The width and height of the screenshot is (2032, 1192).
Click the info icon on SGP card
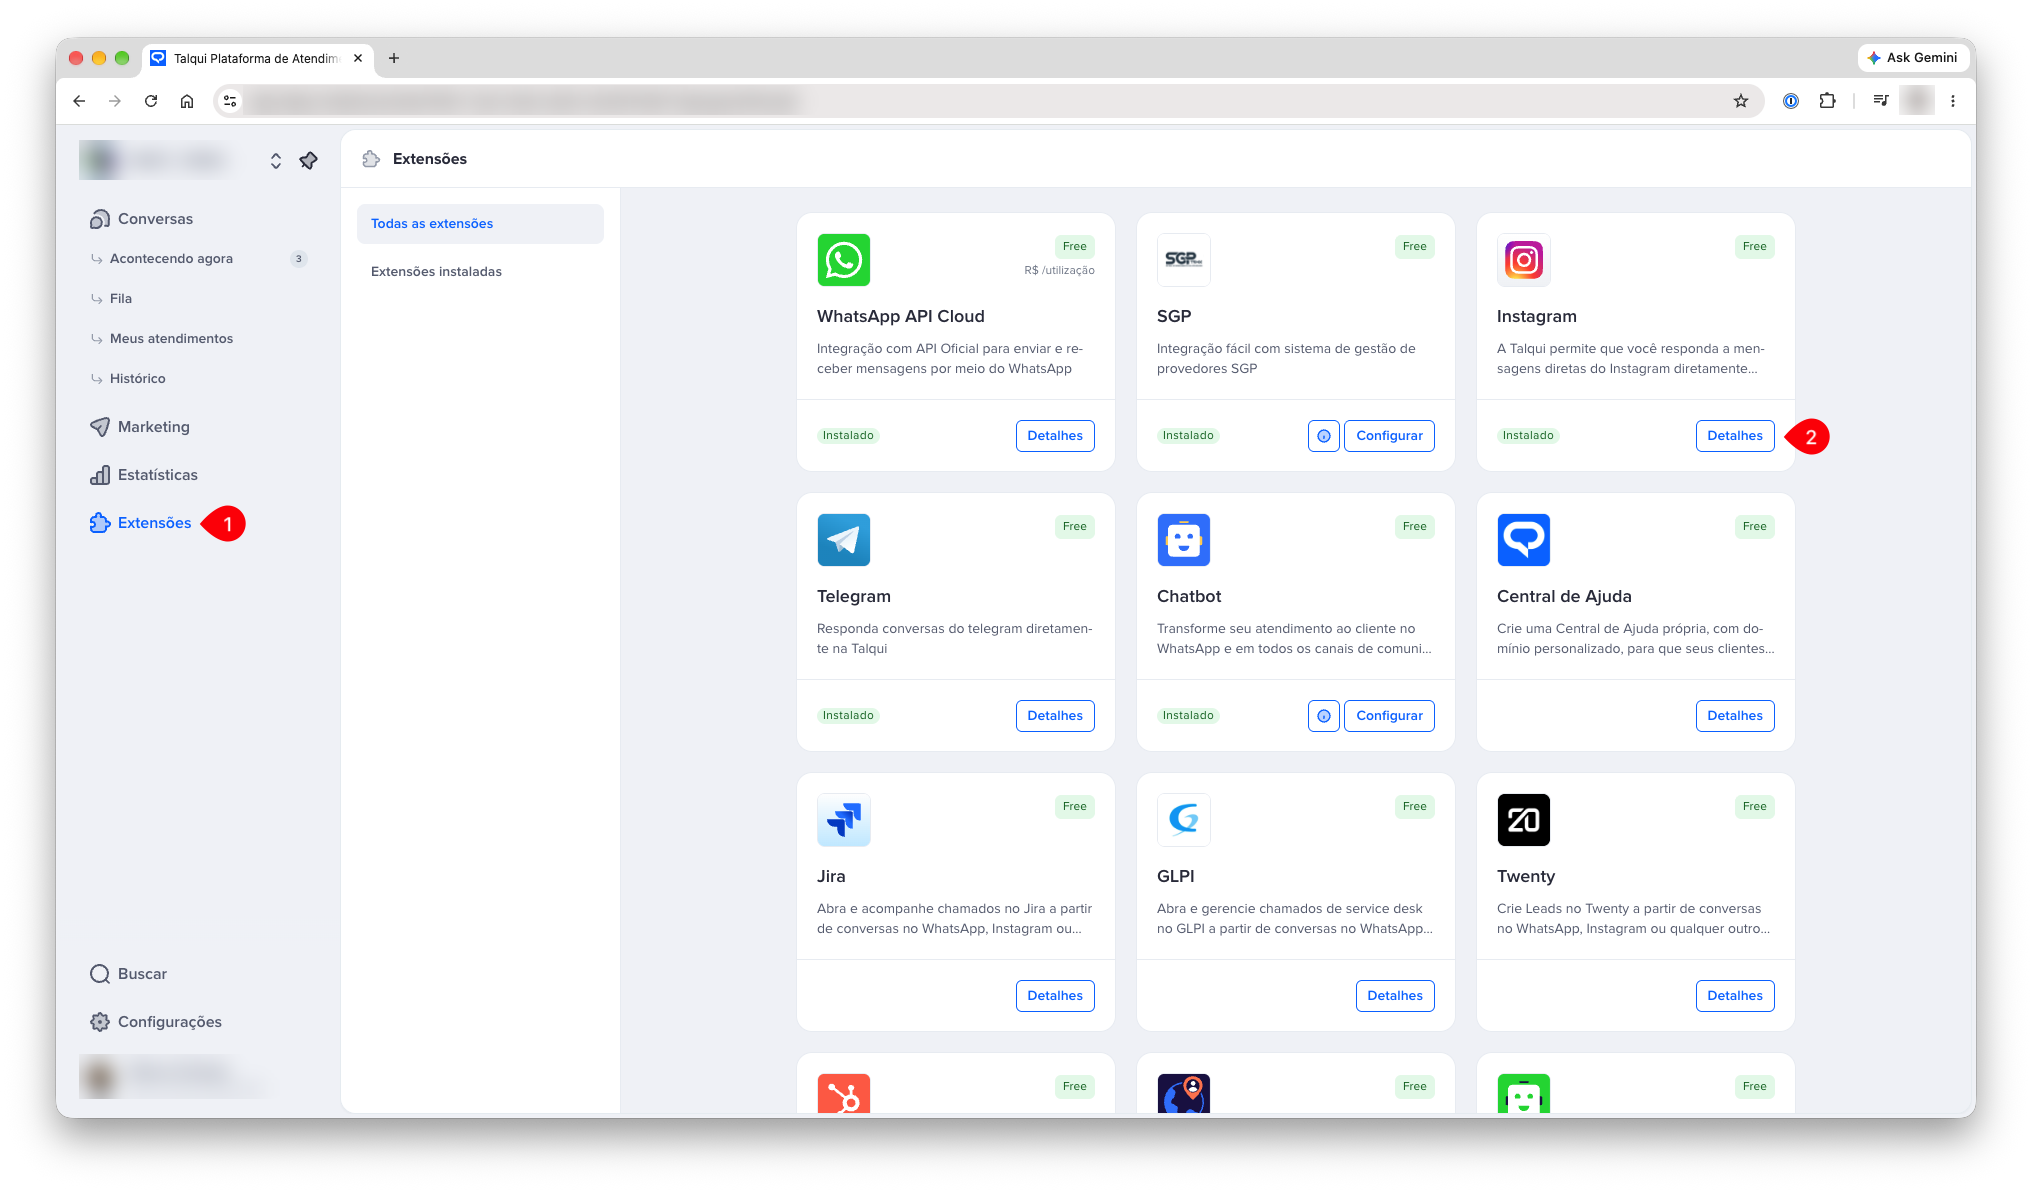[x=1323, y=436]
